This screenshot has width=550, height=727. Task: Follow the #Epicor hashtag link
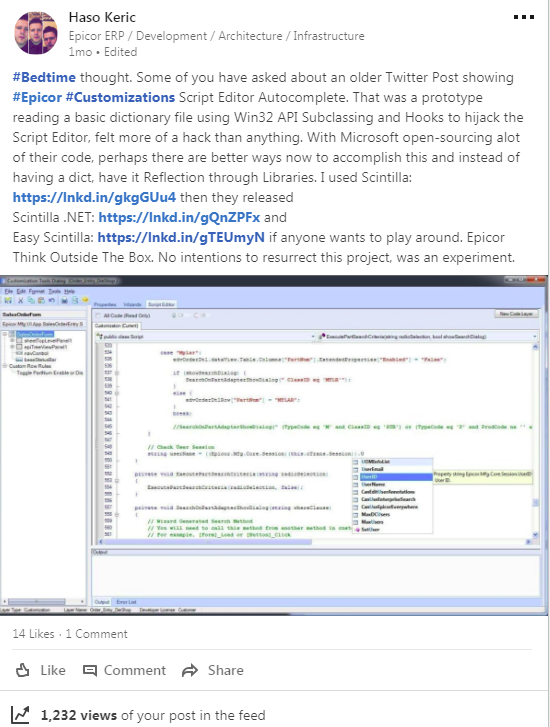[x=37, y=97]
